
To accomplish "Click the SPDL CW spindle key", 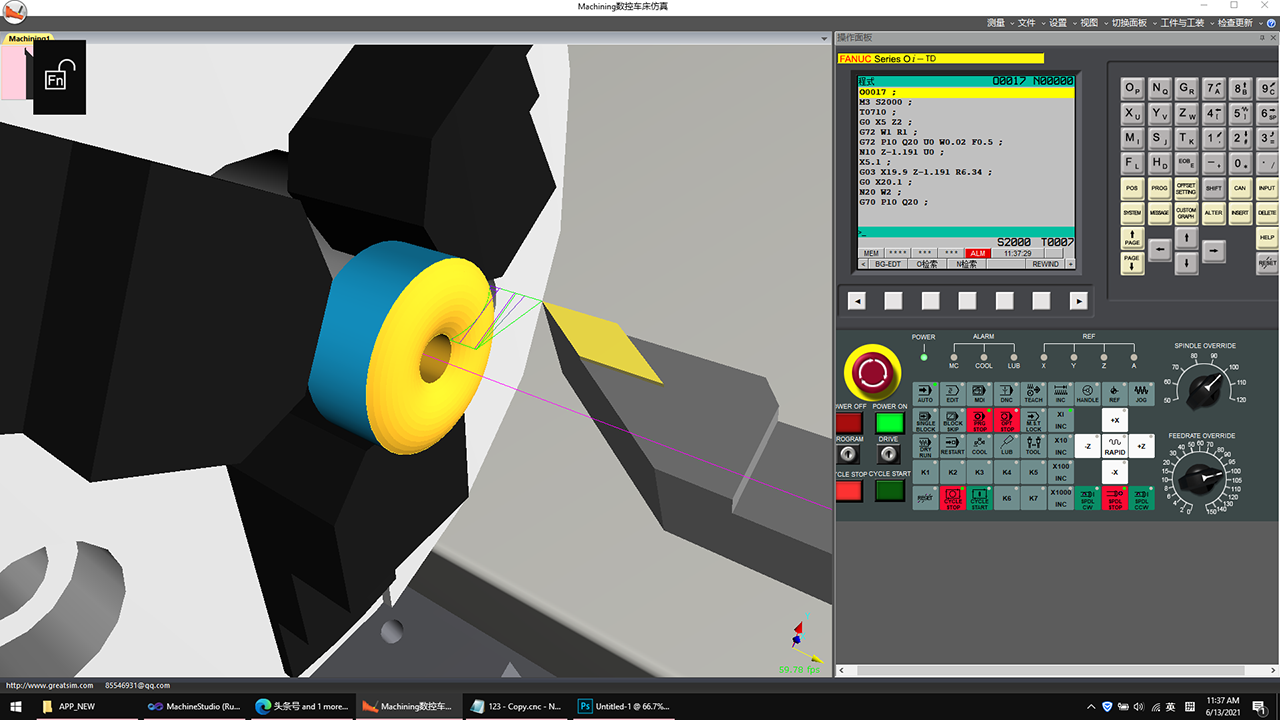I will point(1087,498).
